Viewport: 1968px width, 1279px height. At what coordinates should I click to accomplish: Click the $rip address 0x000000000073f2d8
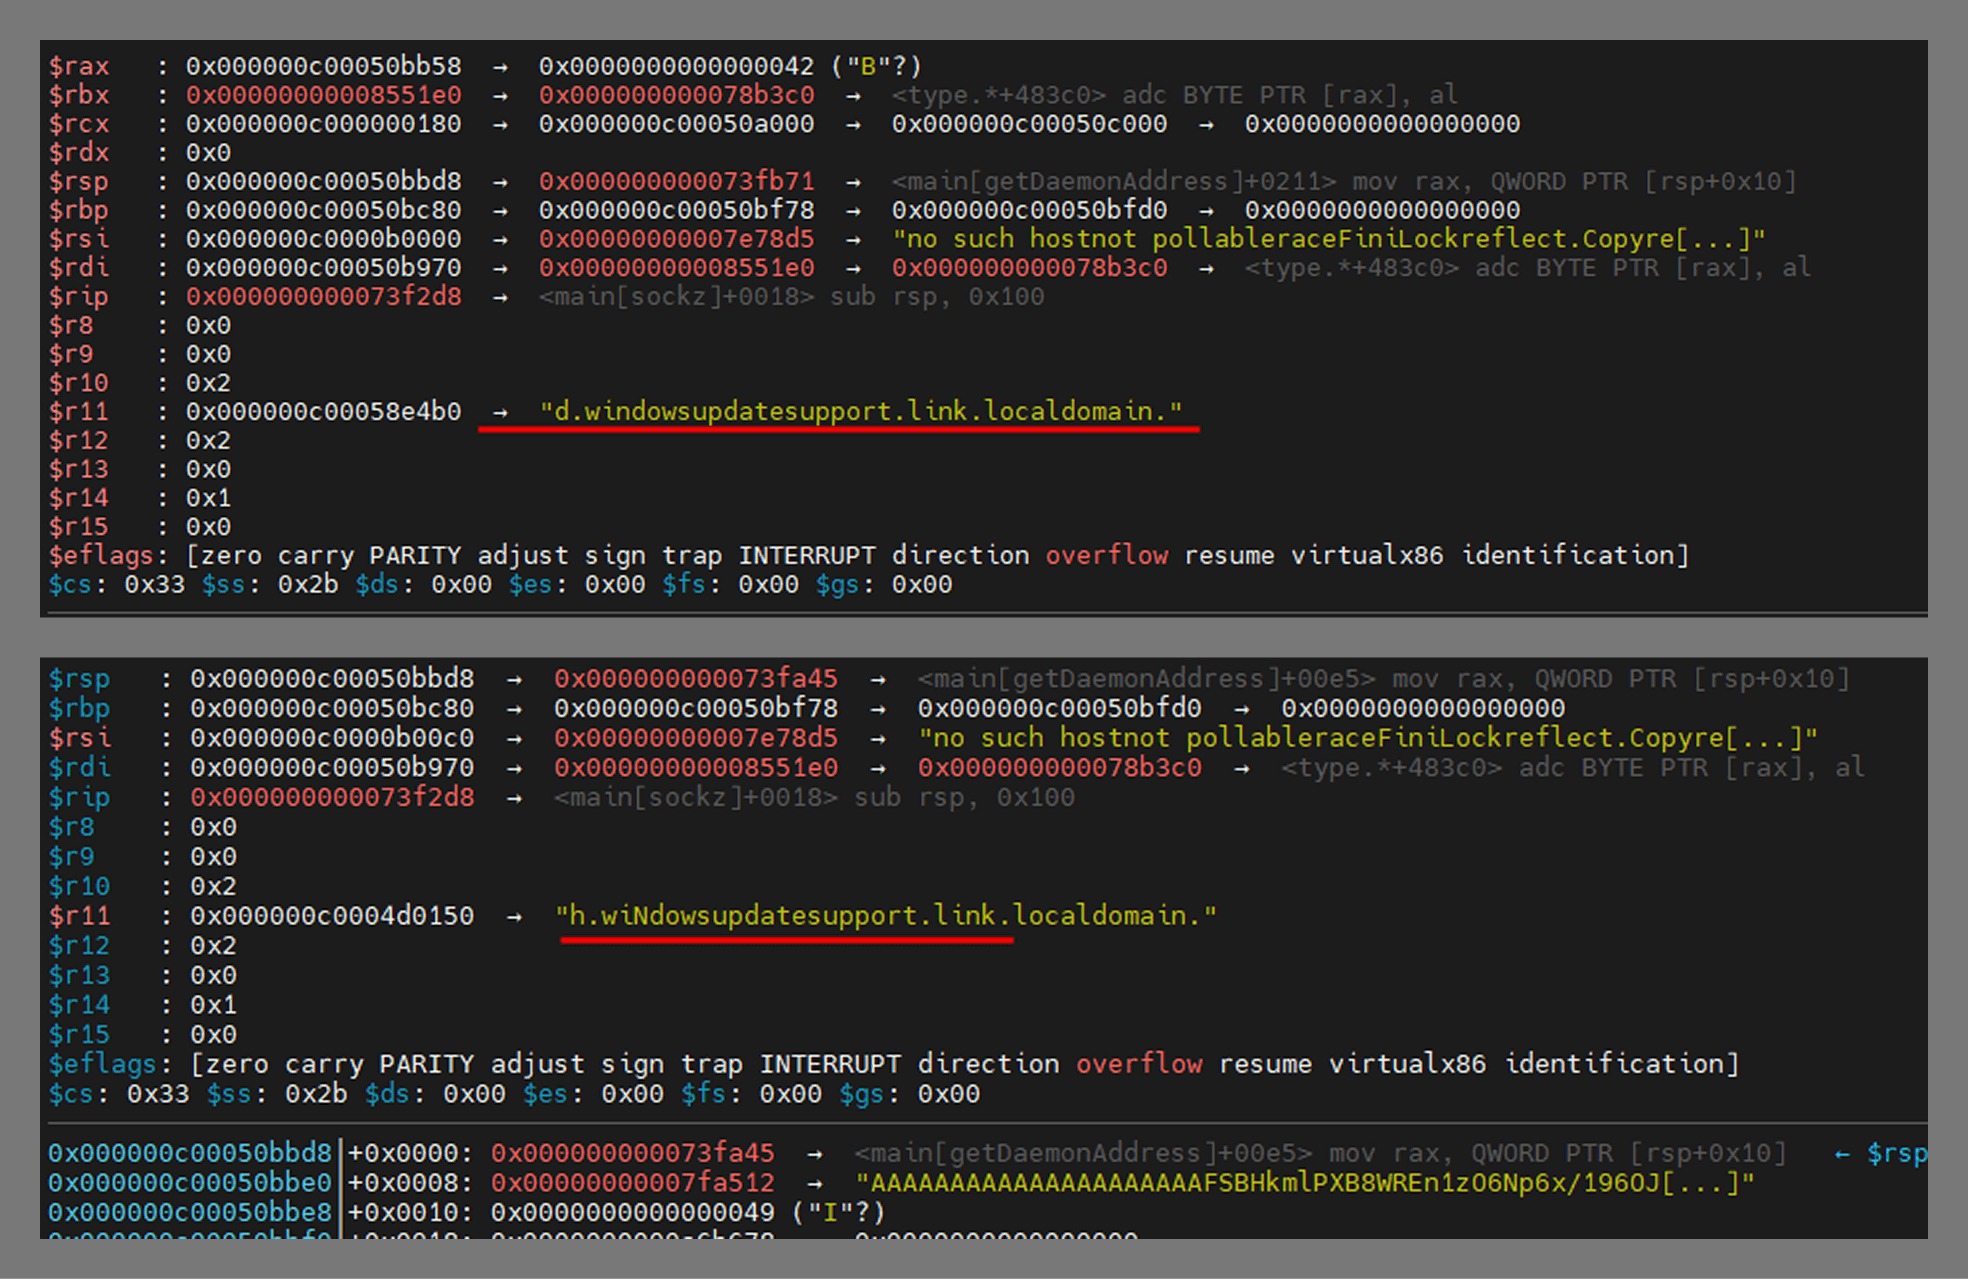coord(323,296)
